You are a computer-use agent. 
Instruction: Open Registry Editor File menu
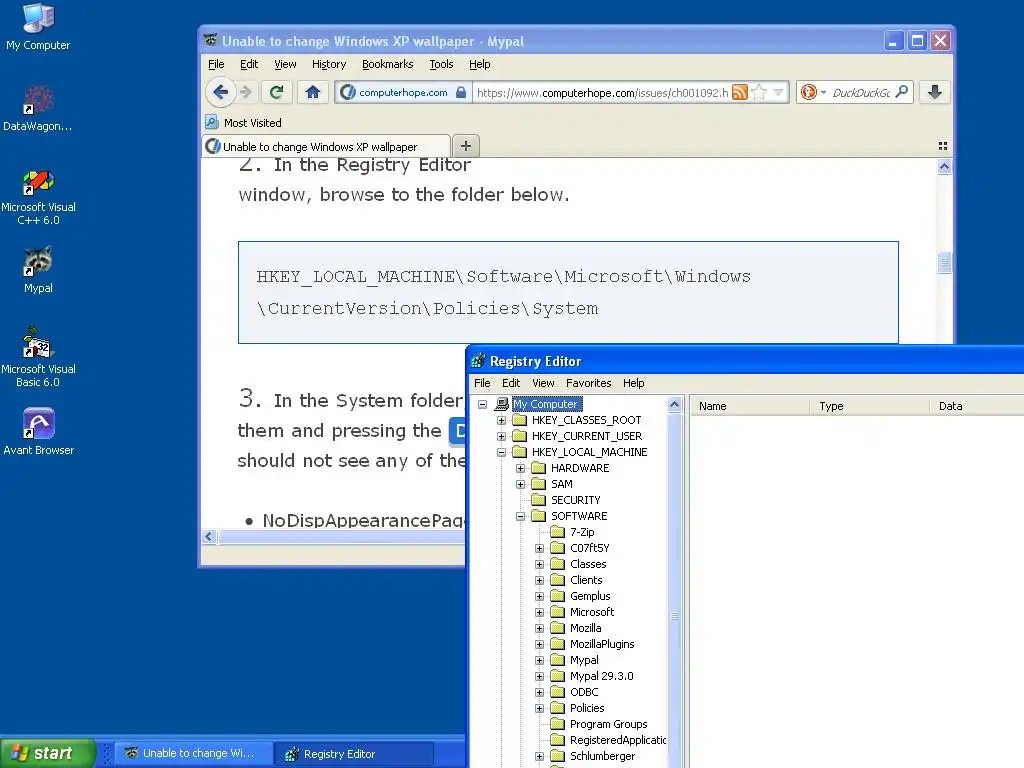tap(482, 383)
